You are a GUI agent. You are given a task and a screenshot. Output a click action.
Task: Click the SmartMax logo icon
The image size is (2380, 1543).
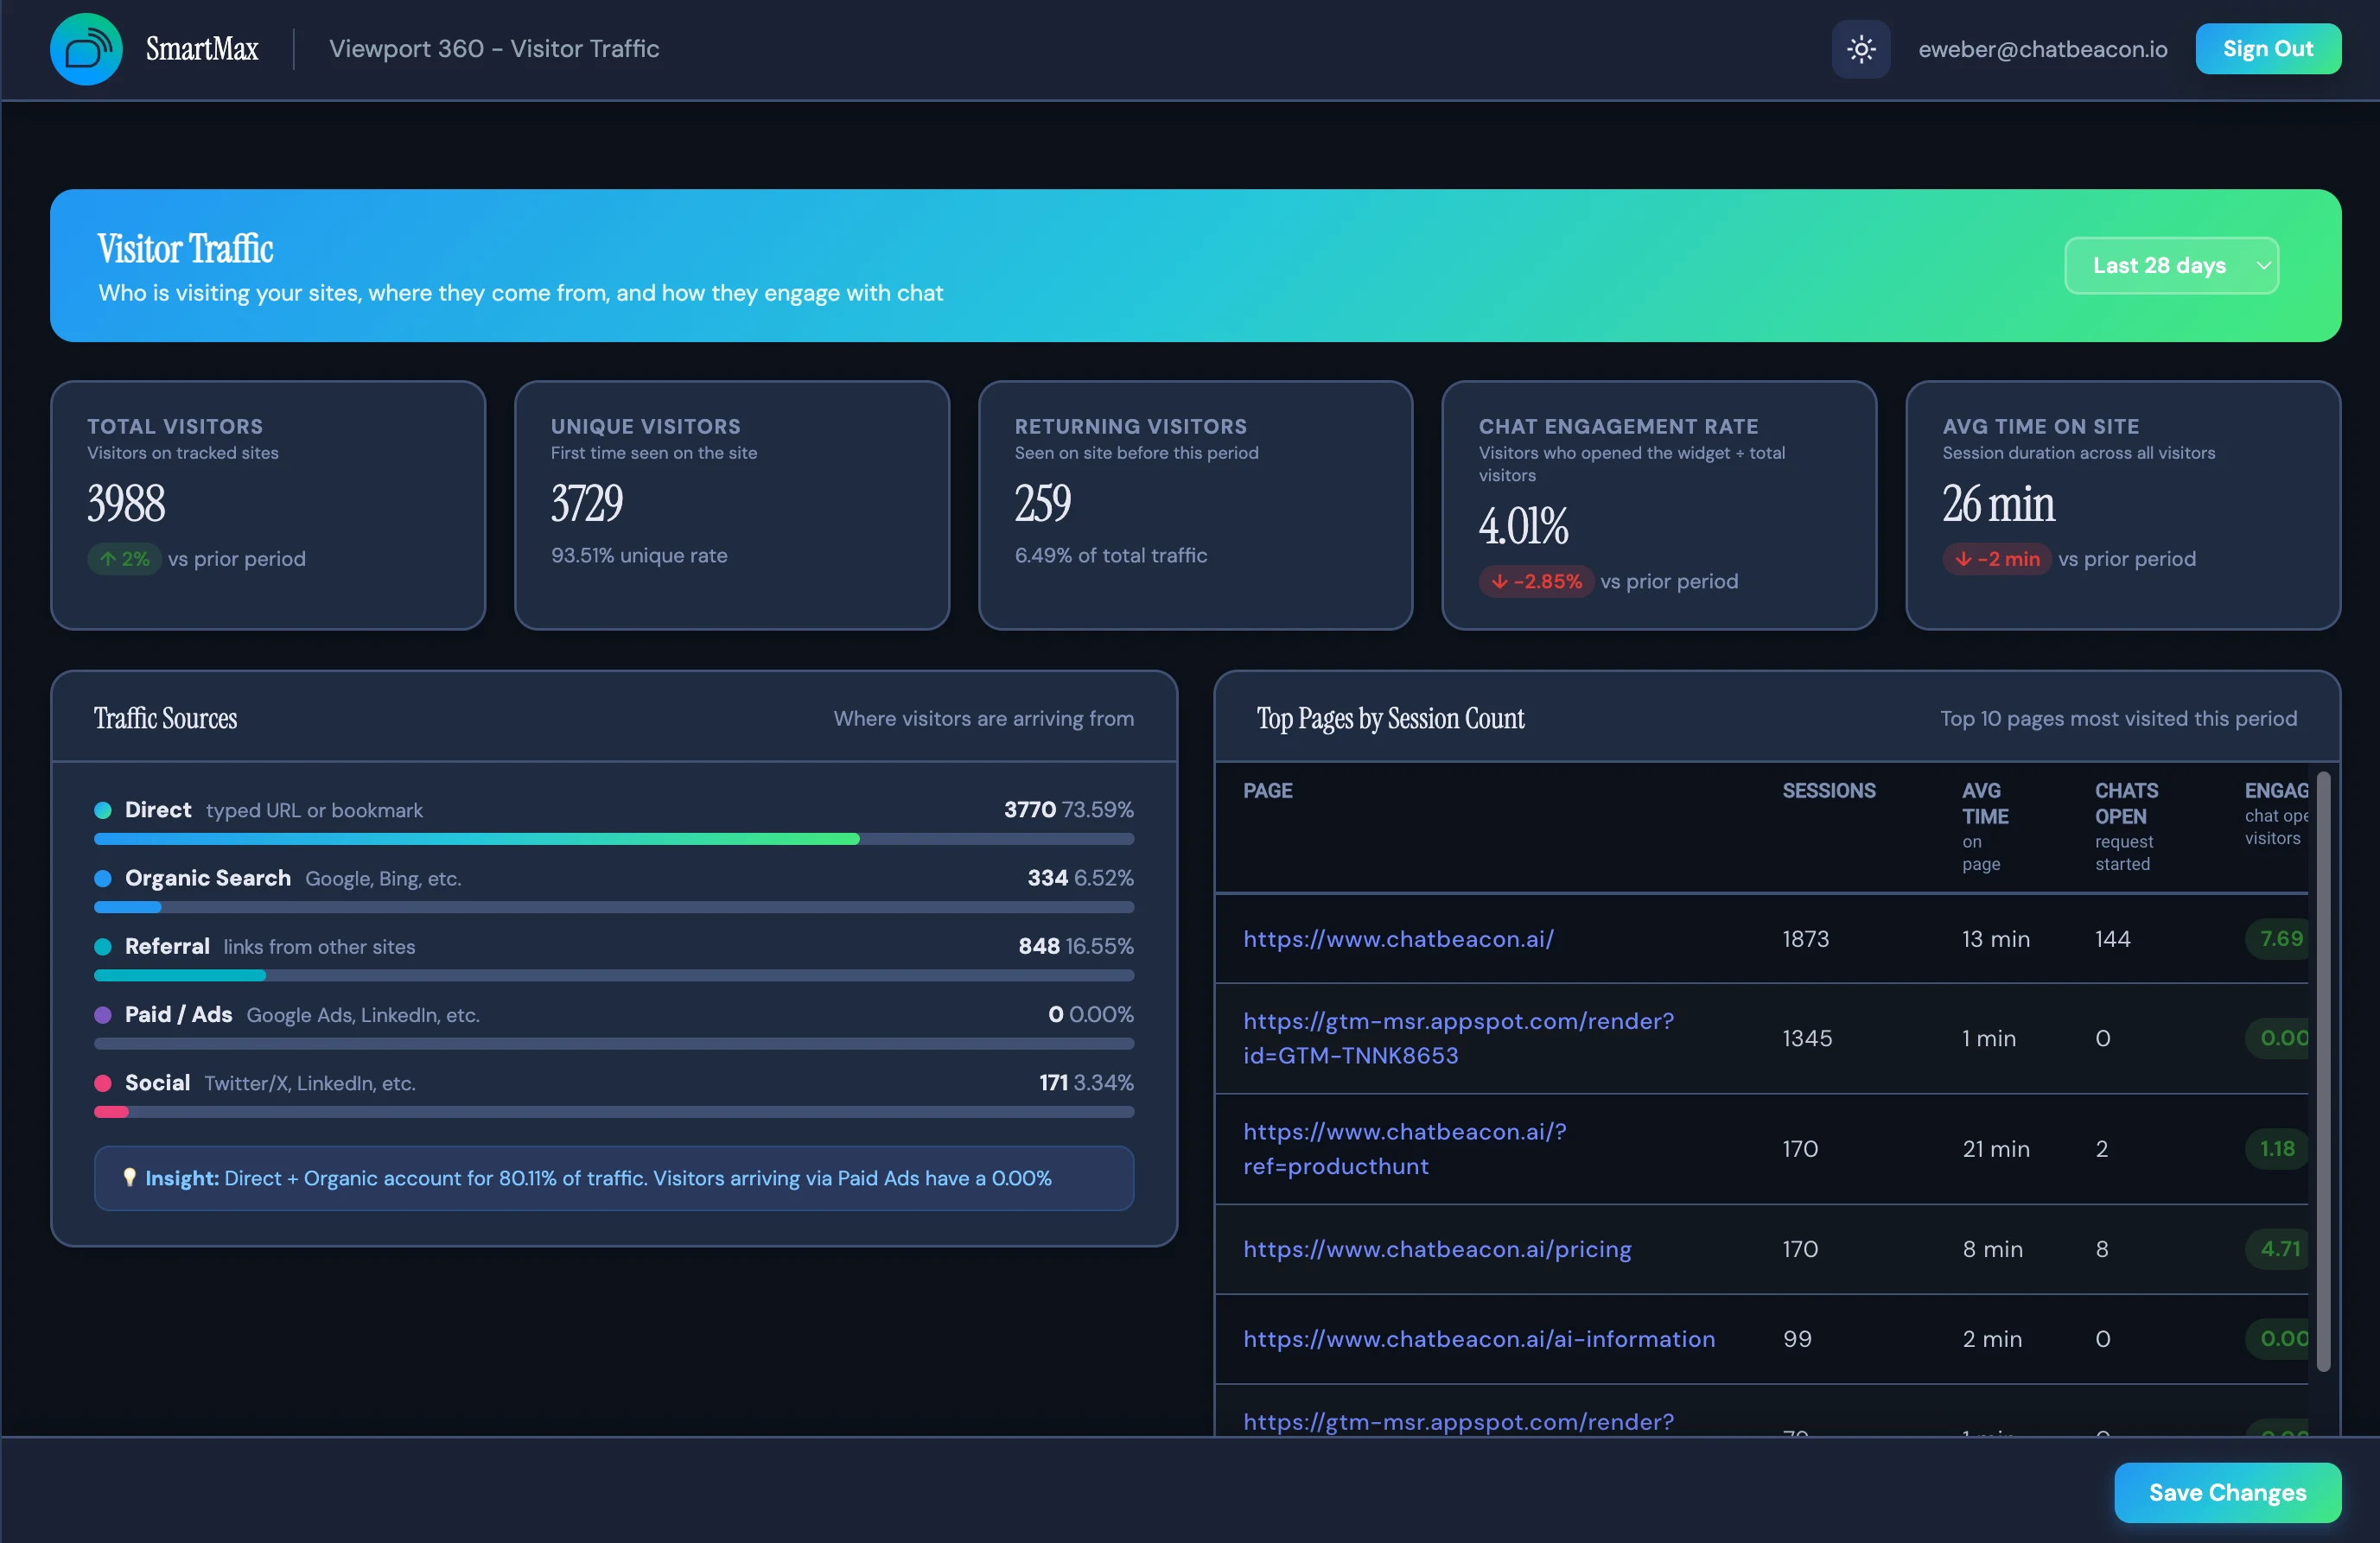pos(86,49)
